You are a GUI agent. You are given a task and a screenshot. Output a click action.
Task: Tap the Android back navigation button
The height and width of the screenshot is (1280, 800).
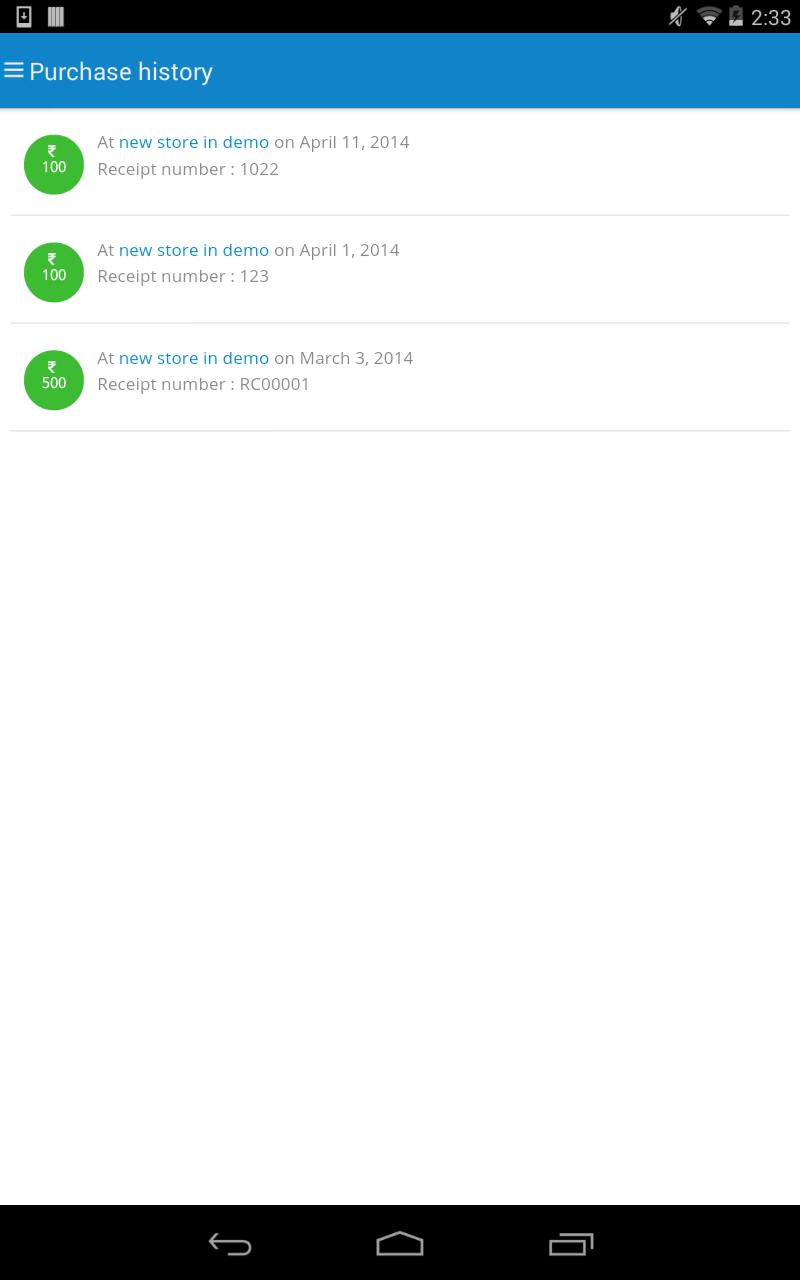(230, 1243)
